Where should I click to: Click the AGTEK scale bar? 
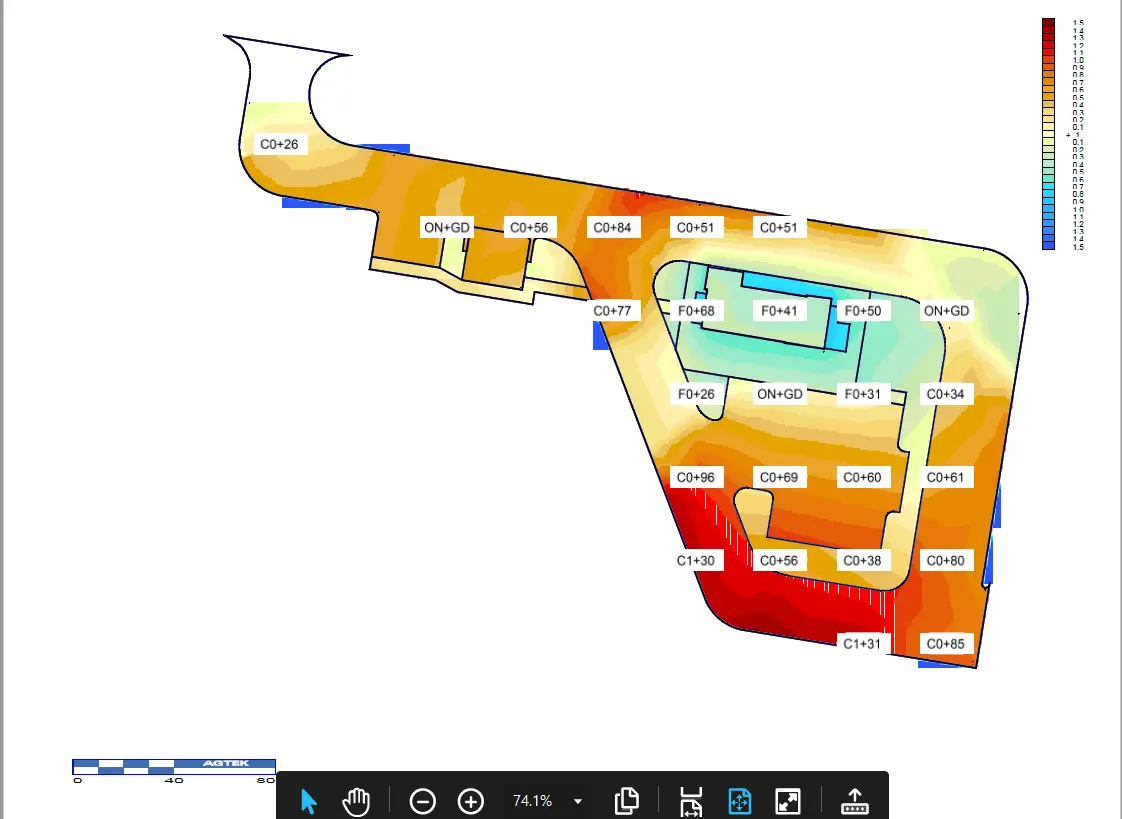tap(173, 767)
